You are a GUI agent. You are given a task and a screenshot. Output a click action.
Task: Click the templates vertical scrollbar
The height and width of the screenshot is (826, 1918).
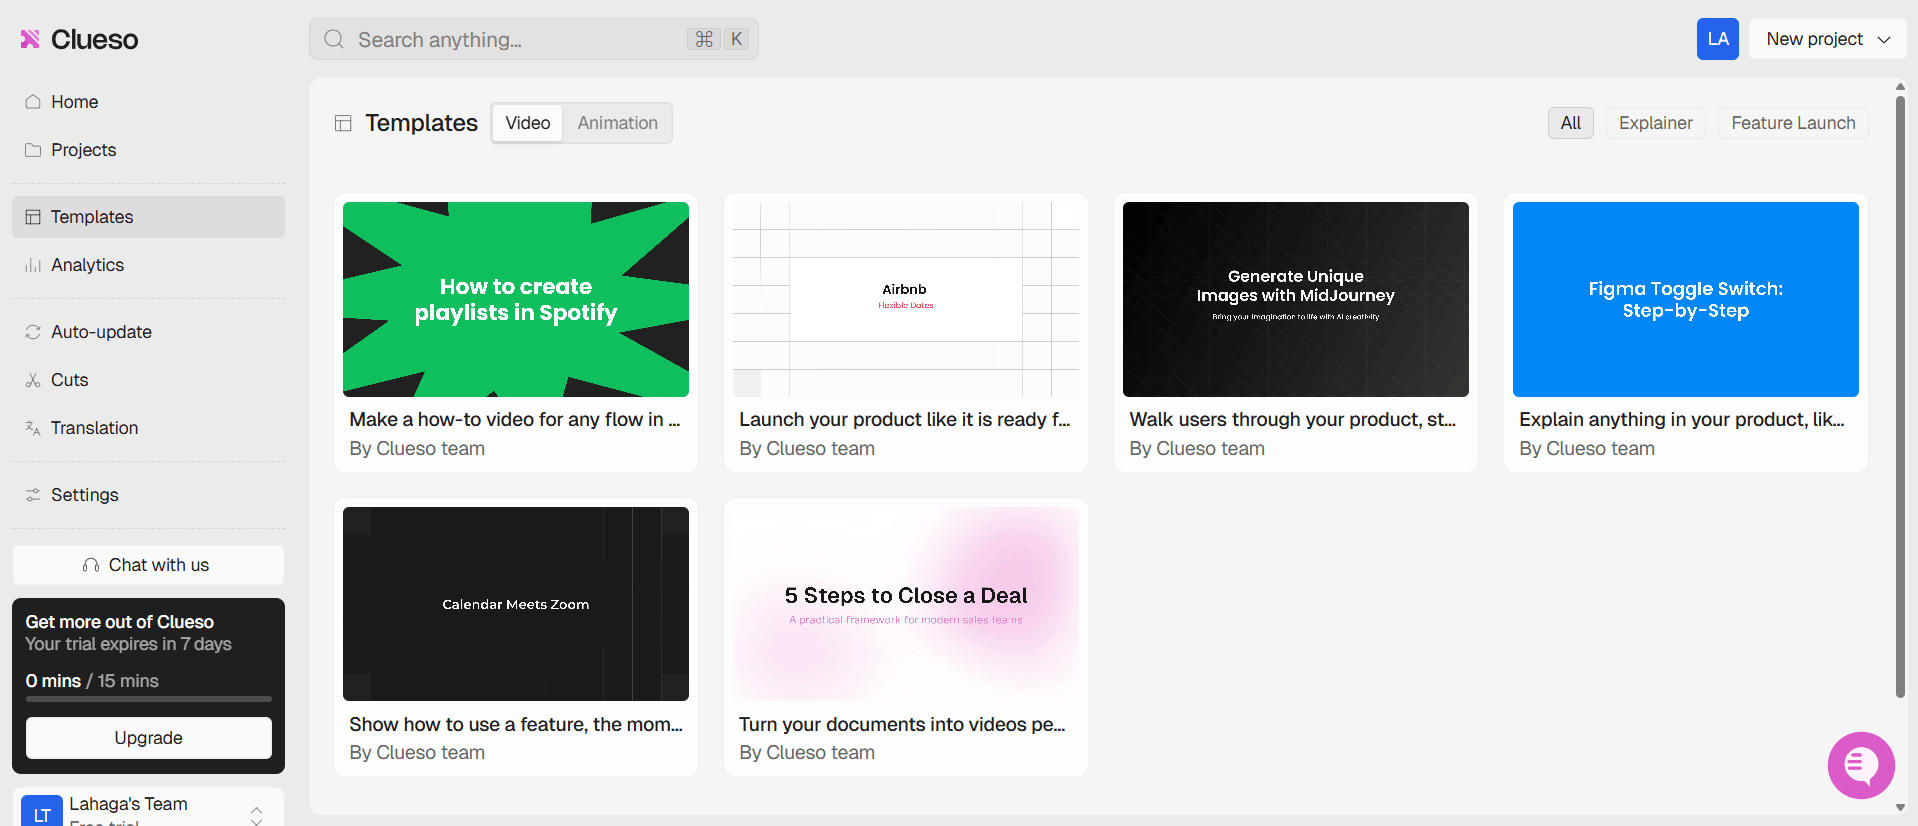click(1900, 395)
